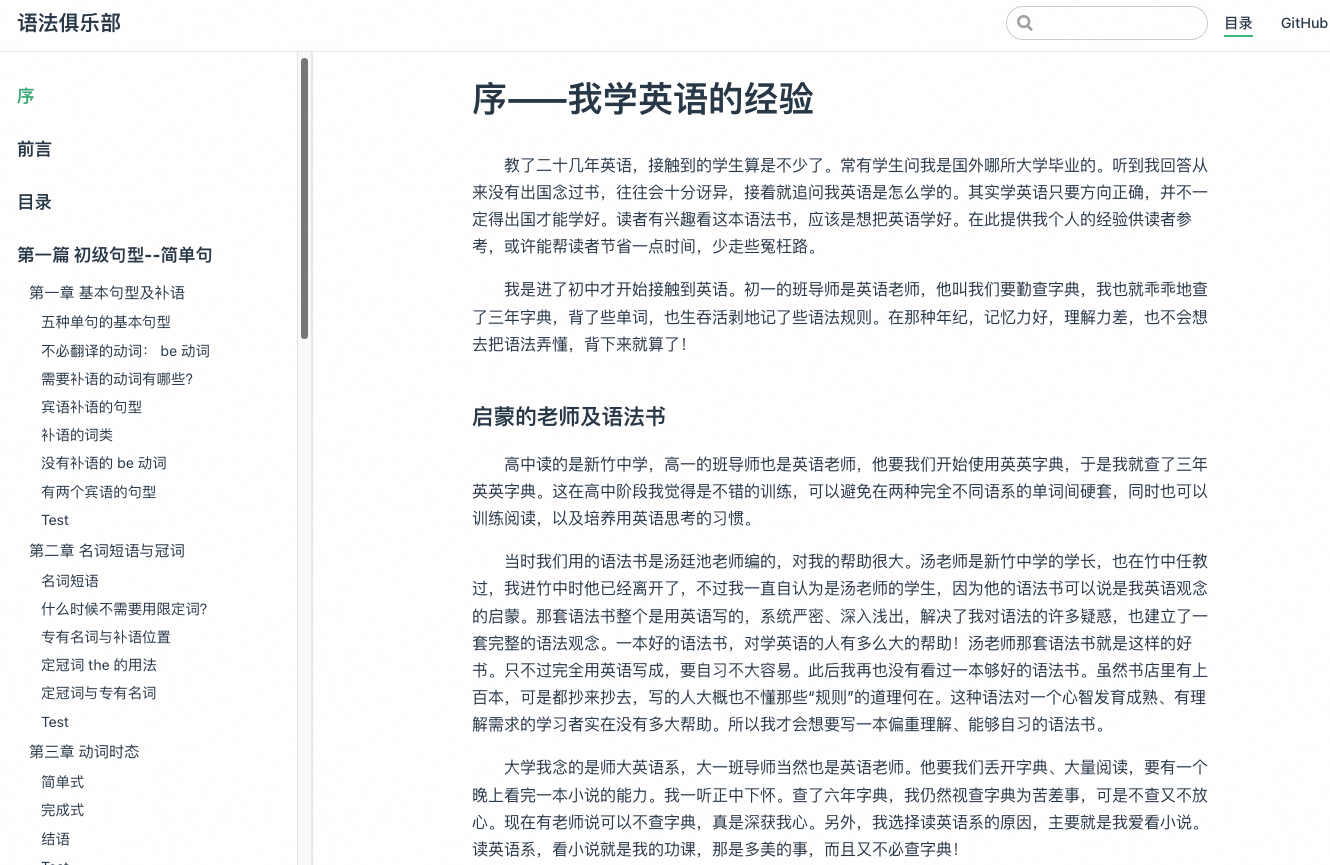This screenshot has width=1330, height=865.
Task: Click paragraph starting 我是进了初中才开始接触到英语
Action: tap(840, 317)
